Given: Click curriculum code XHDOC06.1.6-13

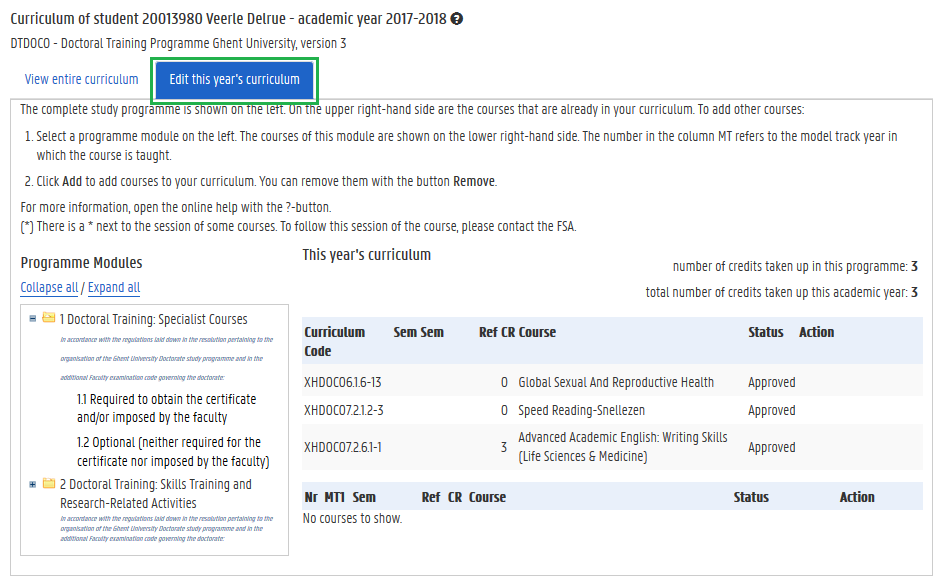Looking at the screenshot, I should tap(342, 382).
